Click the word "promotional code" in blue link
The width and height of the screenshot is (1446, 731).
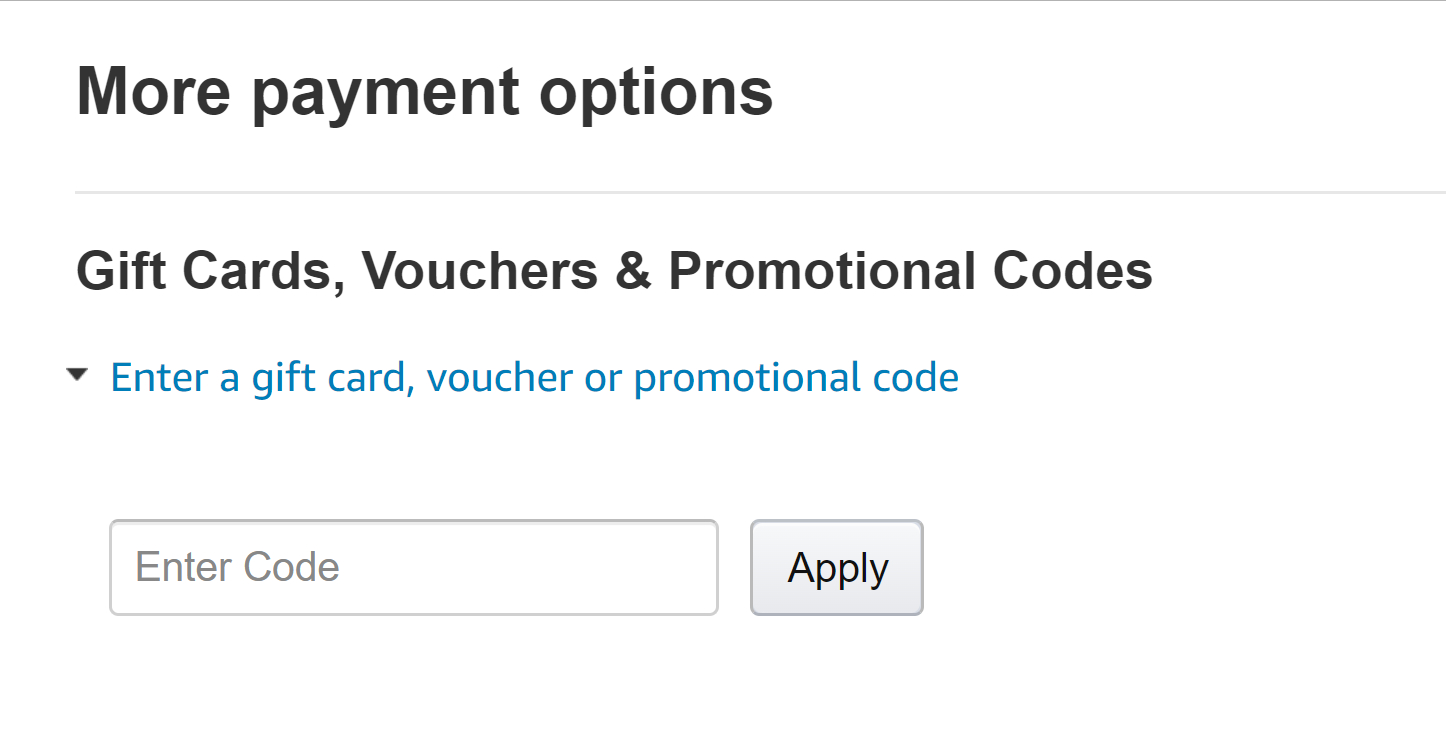pos(796,378)
